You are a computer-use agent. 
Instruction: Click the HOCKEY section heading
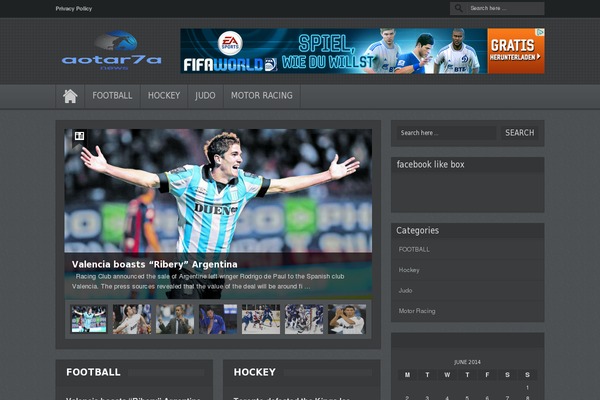pyautogui.click(x=254, y=372)
